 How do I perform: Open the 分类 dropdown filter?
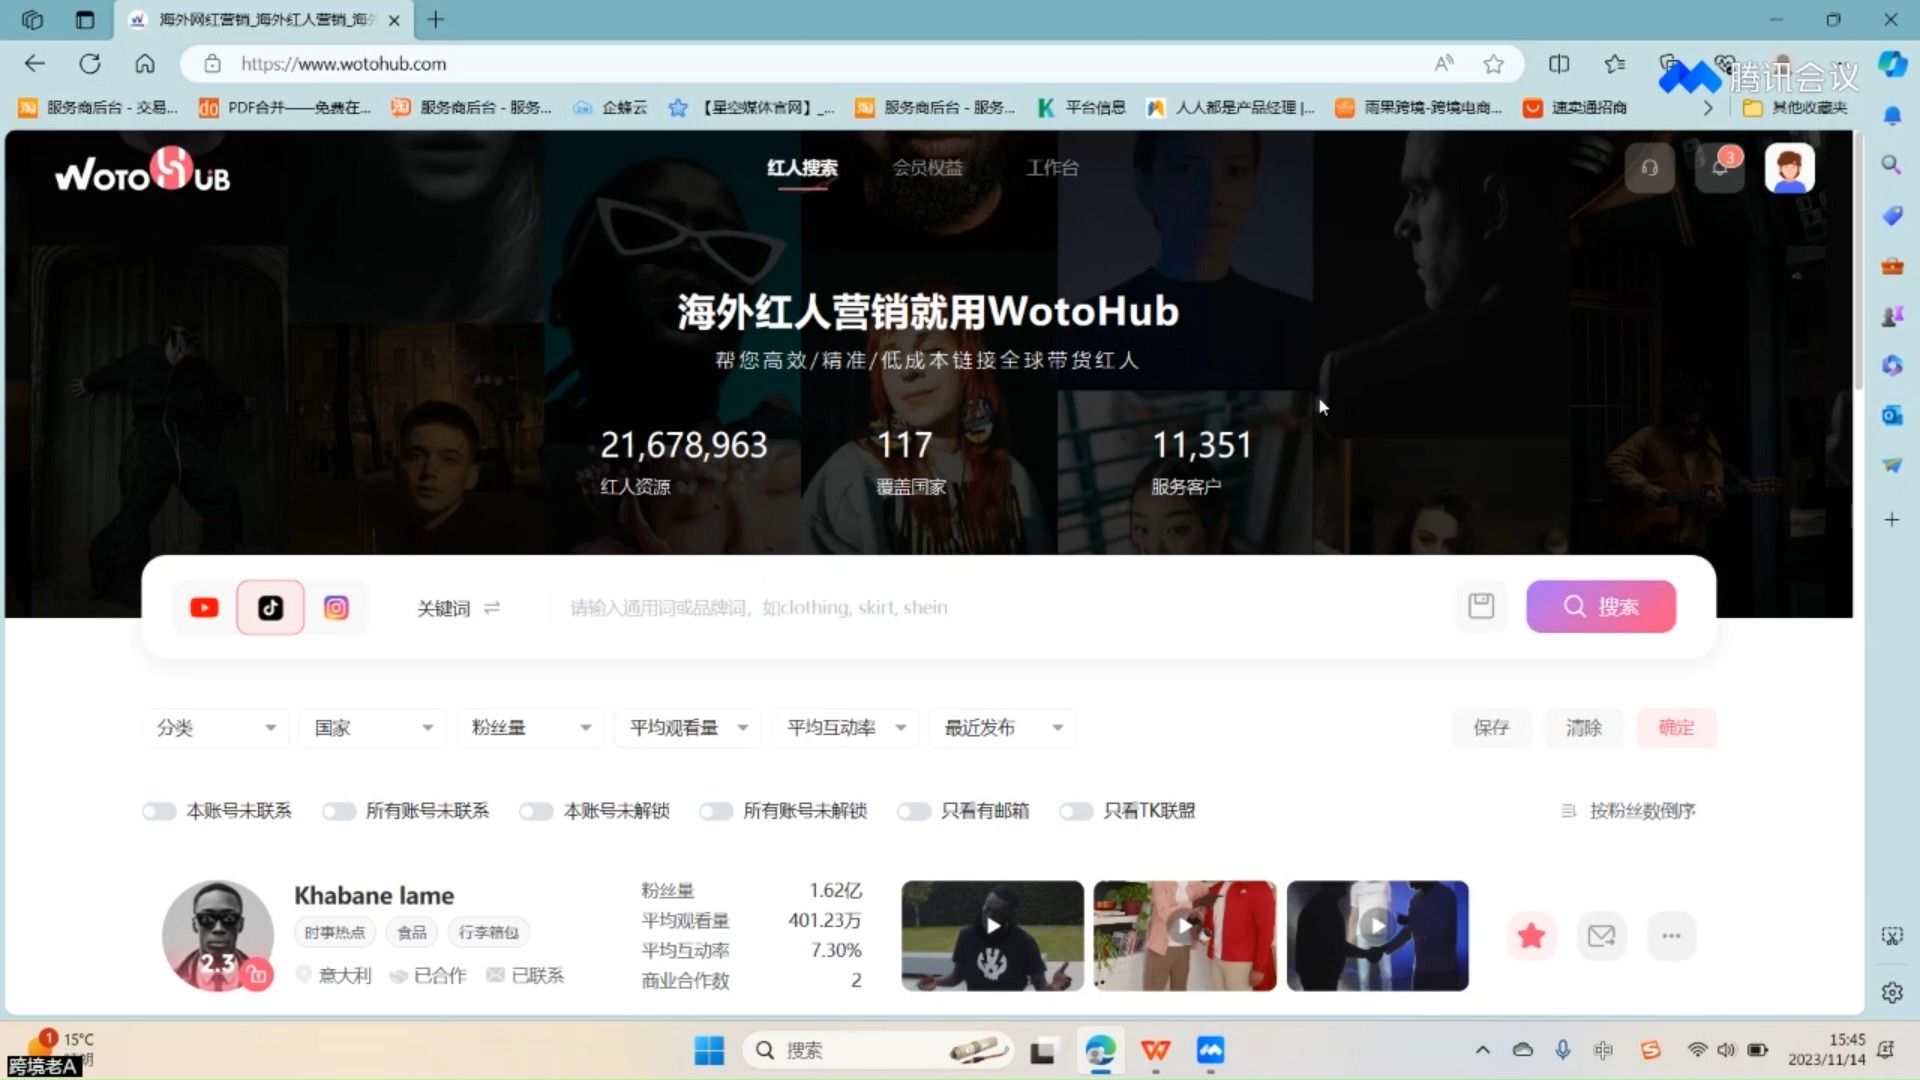pos(214,727)
